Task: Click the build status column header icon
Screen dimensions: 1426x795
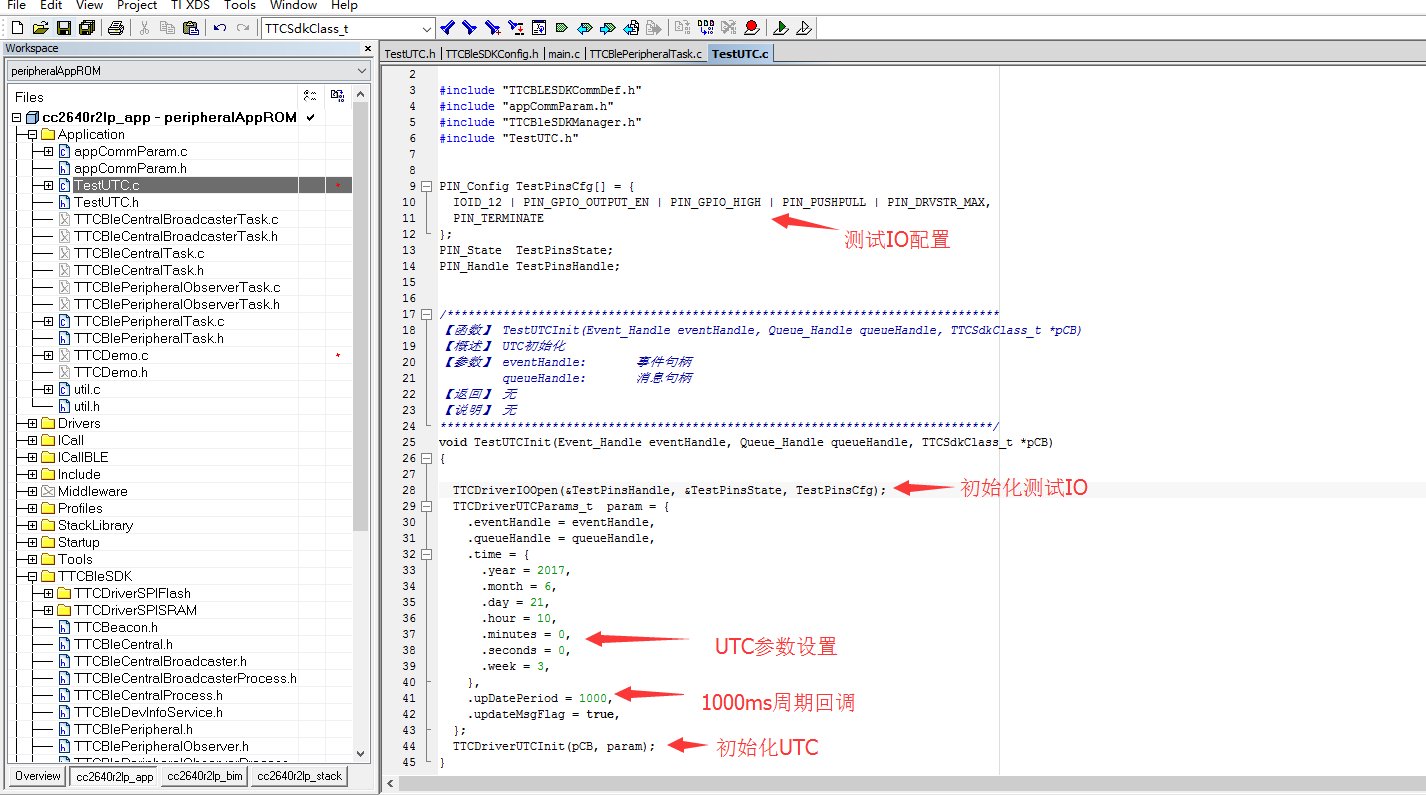Action: (337, 96)
